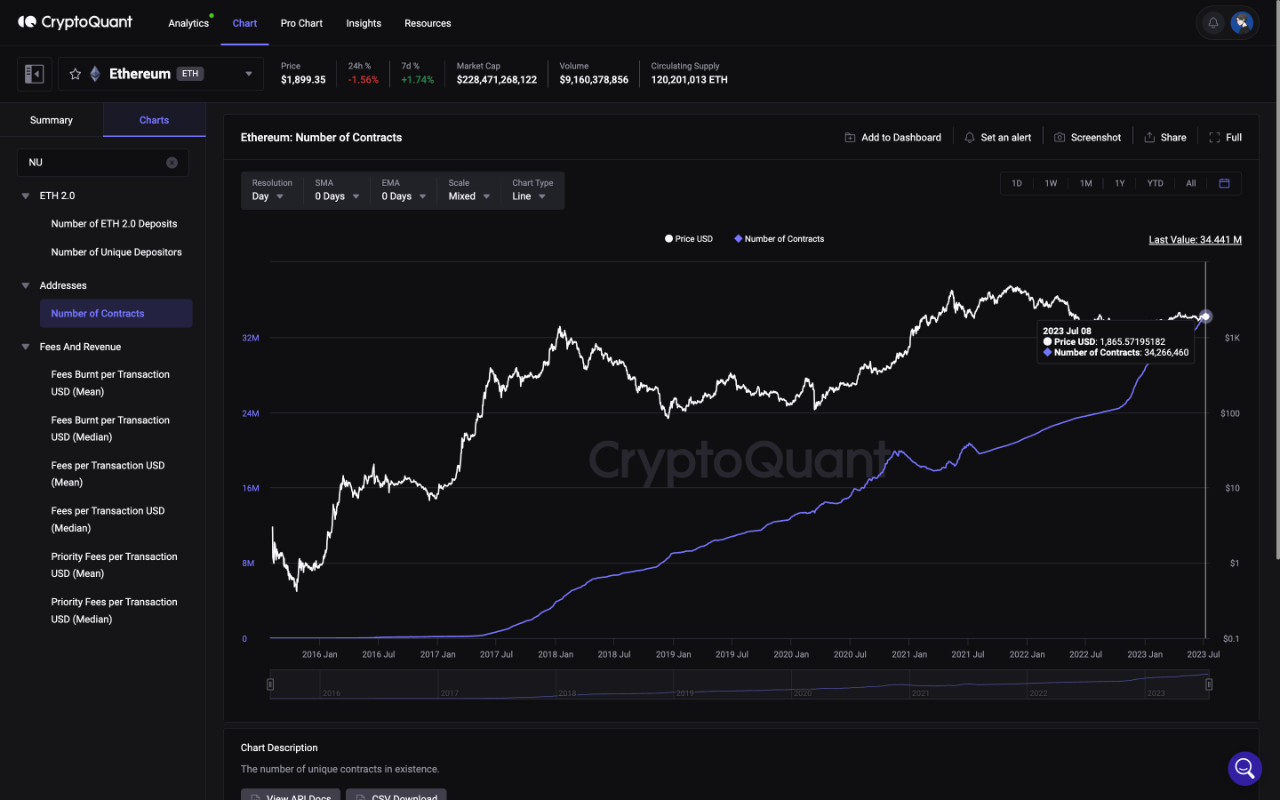Collapse the left sidebar panel
The height and width of the screenshot is (800, 1280).
(x=33, y=73)
